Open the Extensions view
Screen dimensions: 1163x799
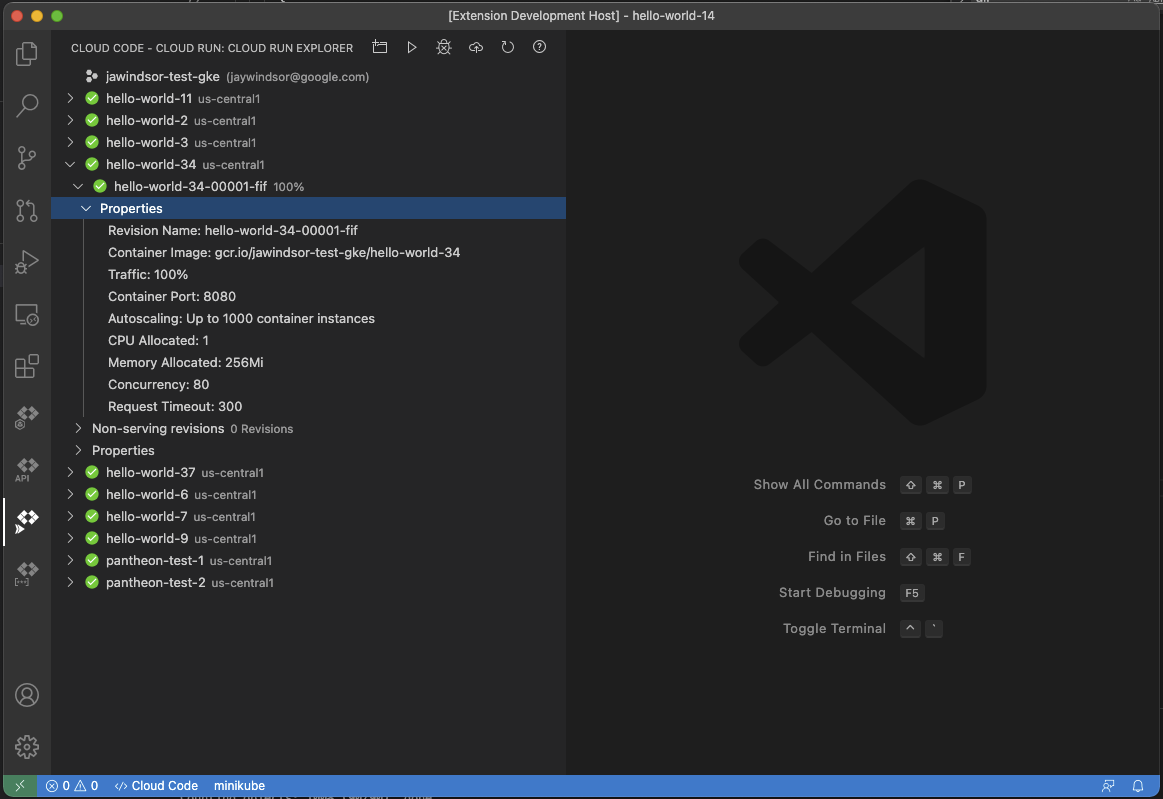[27, 366]
